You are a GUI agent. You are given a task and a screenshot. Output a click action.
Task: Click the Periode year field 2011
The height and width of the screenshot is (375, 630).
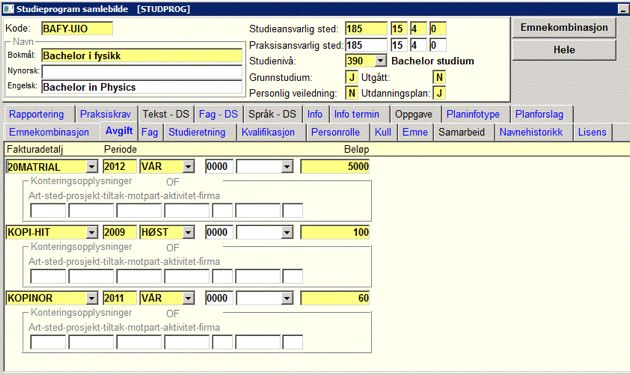pyautogui.click(x=120, y=298)
